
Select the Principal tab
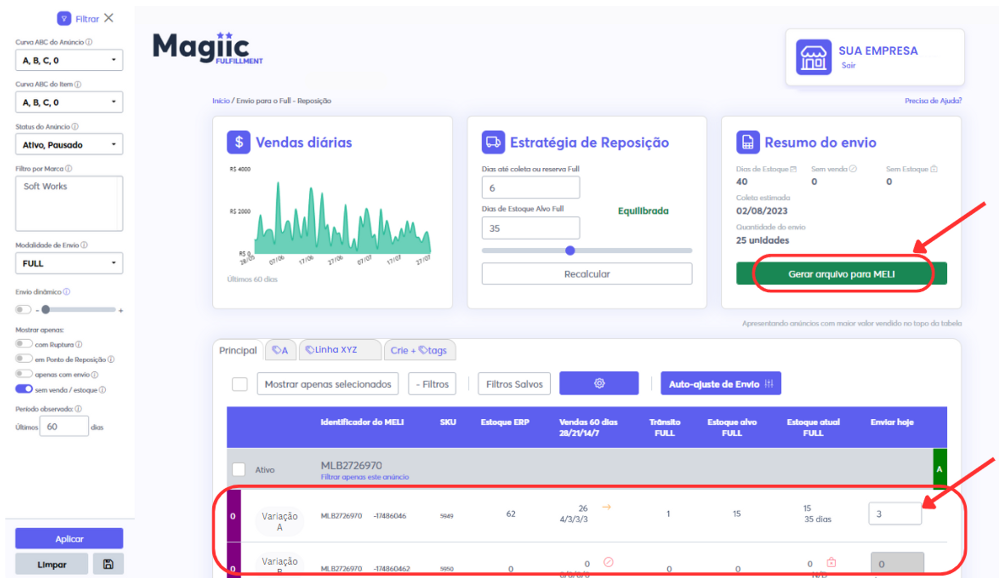pos(238,350)
